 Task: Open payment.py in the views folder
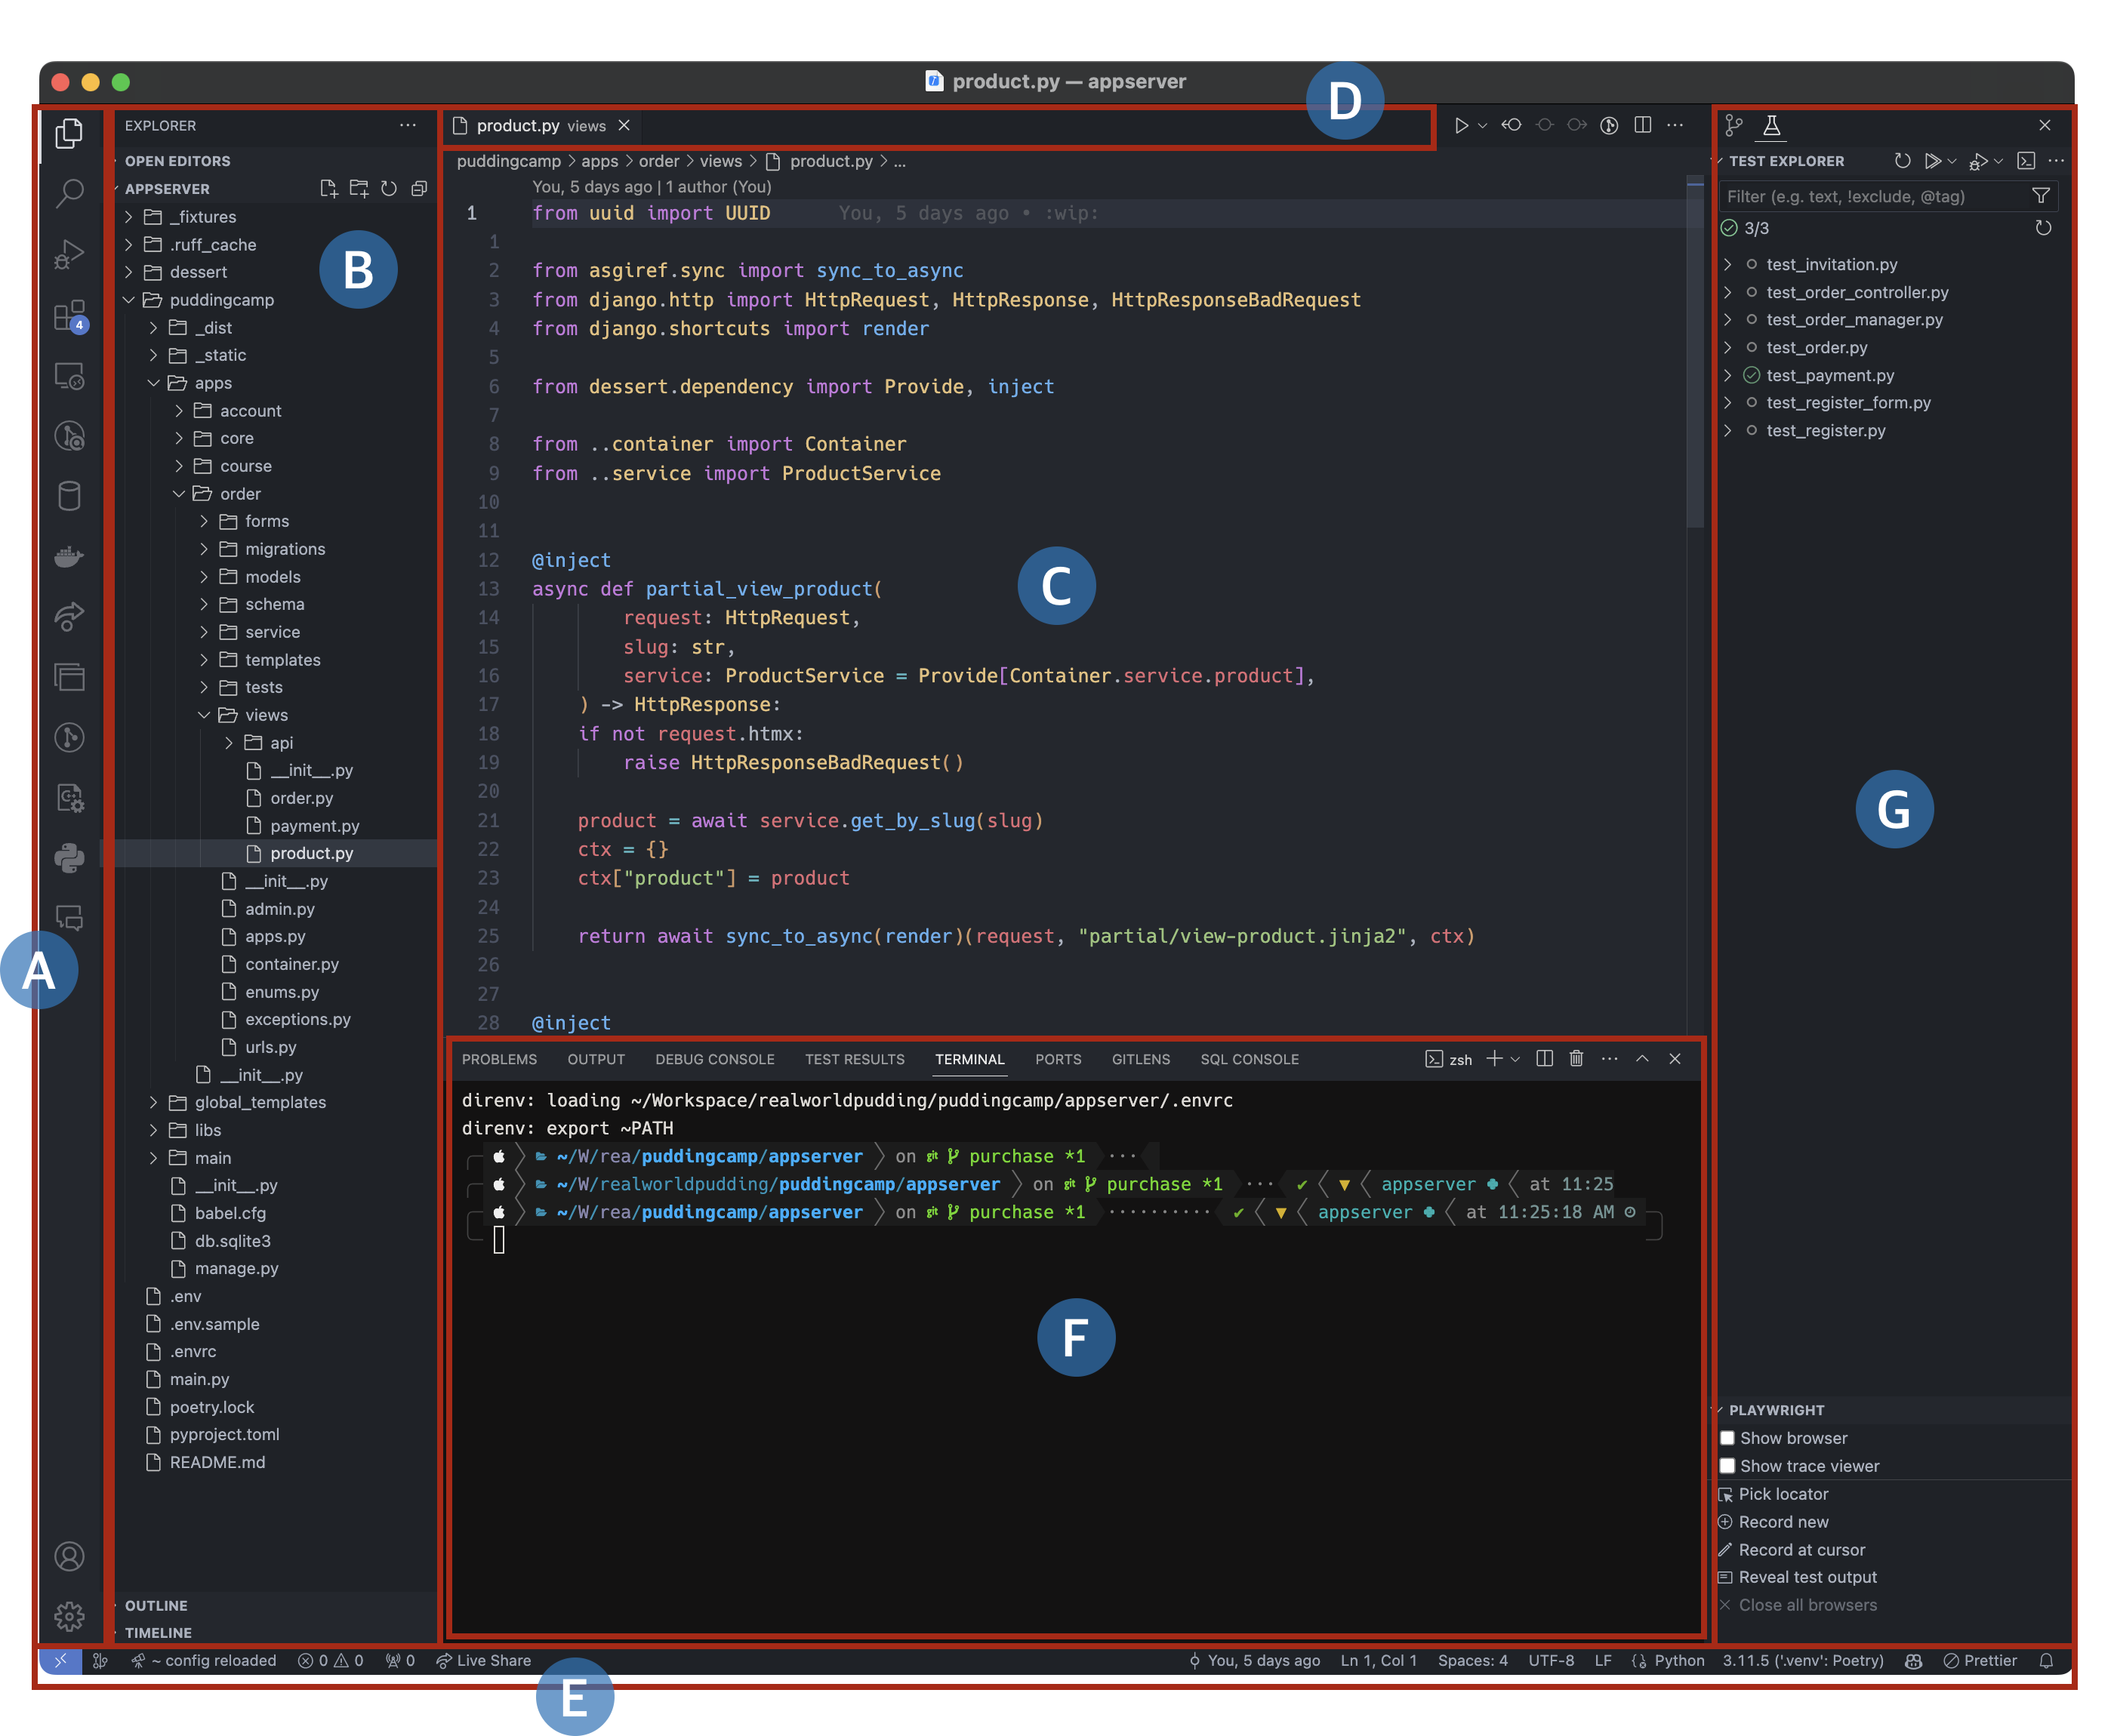(314, 826)
